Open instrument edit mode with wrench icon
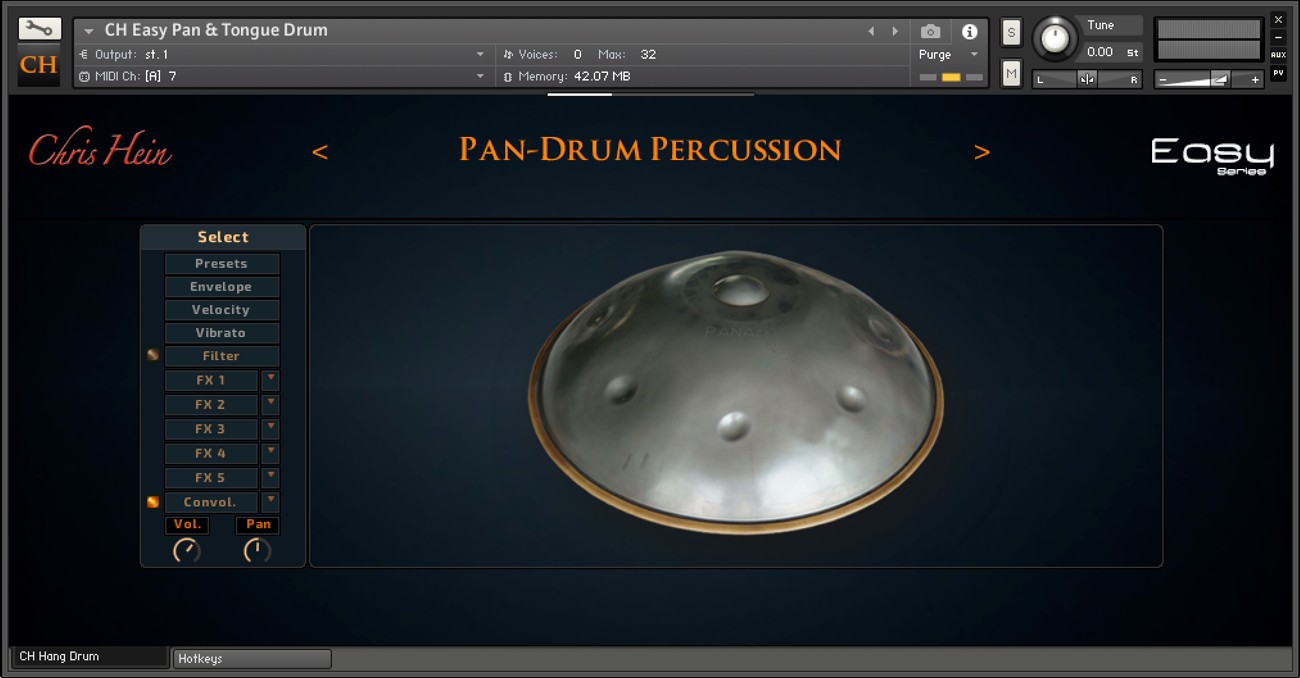The image size is (1300, 678). (39, 28)
